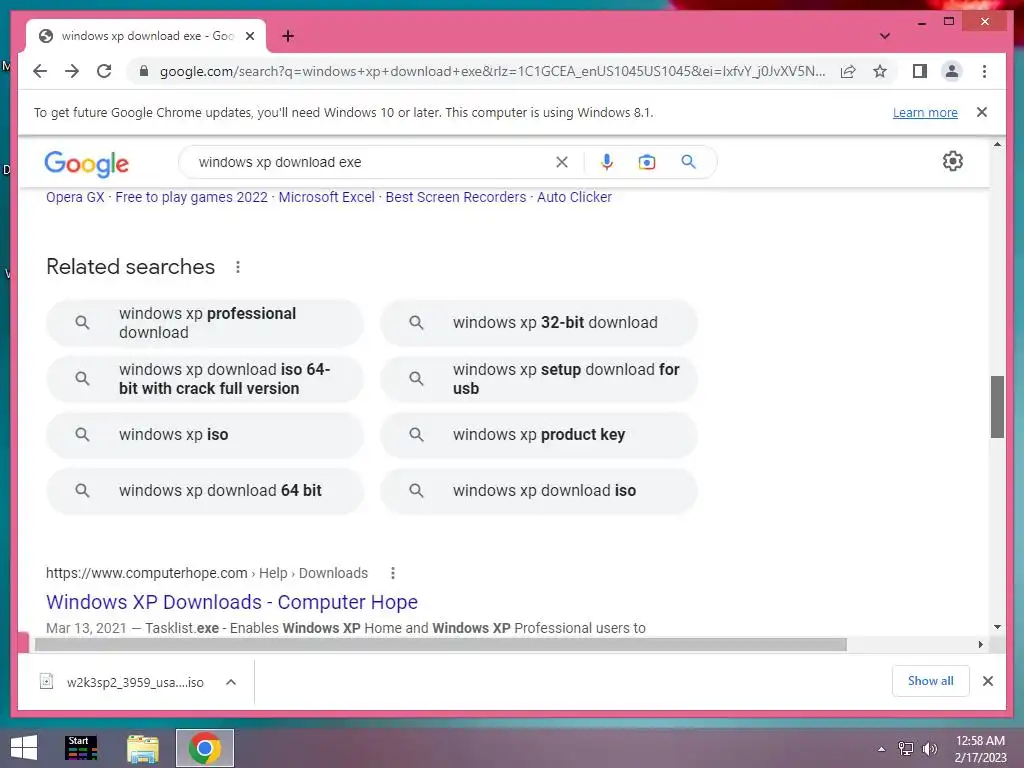Screen dimensions: 1024x768
Task: Click the computerhope.com URL breadcrumb
Action: [206, 573]
